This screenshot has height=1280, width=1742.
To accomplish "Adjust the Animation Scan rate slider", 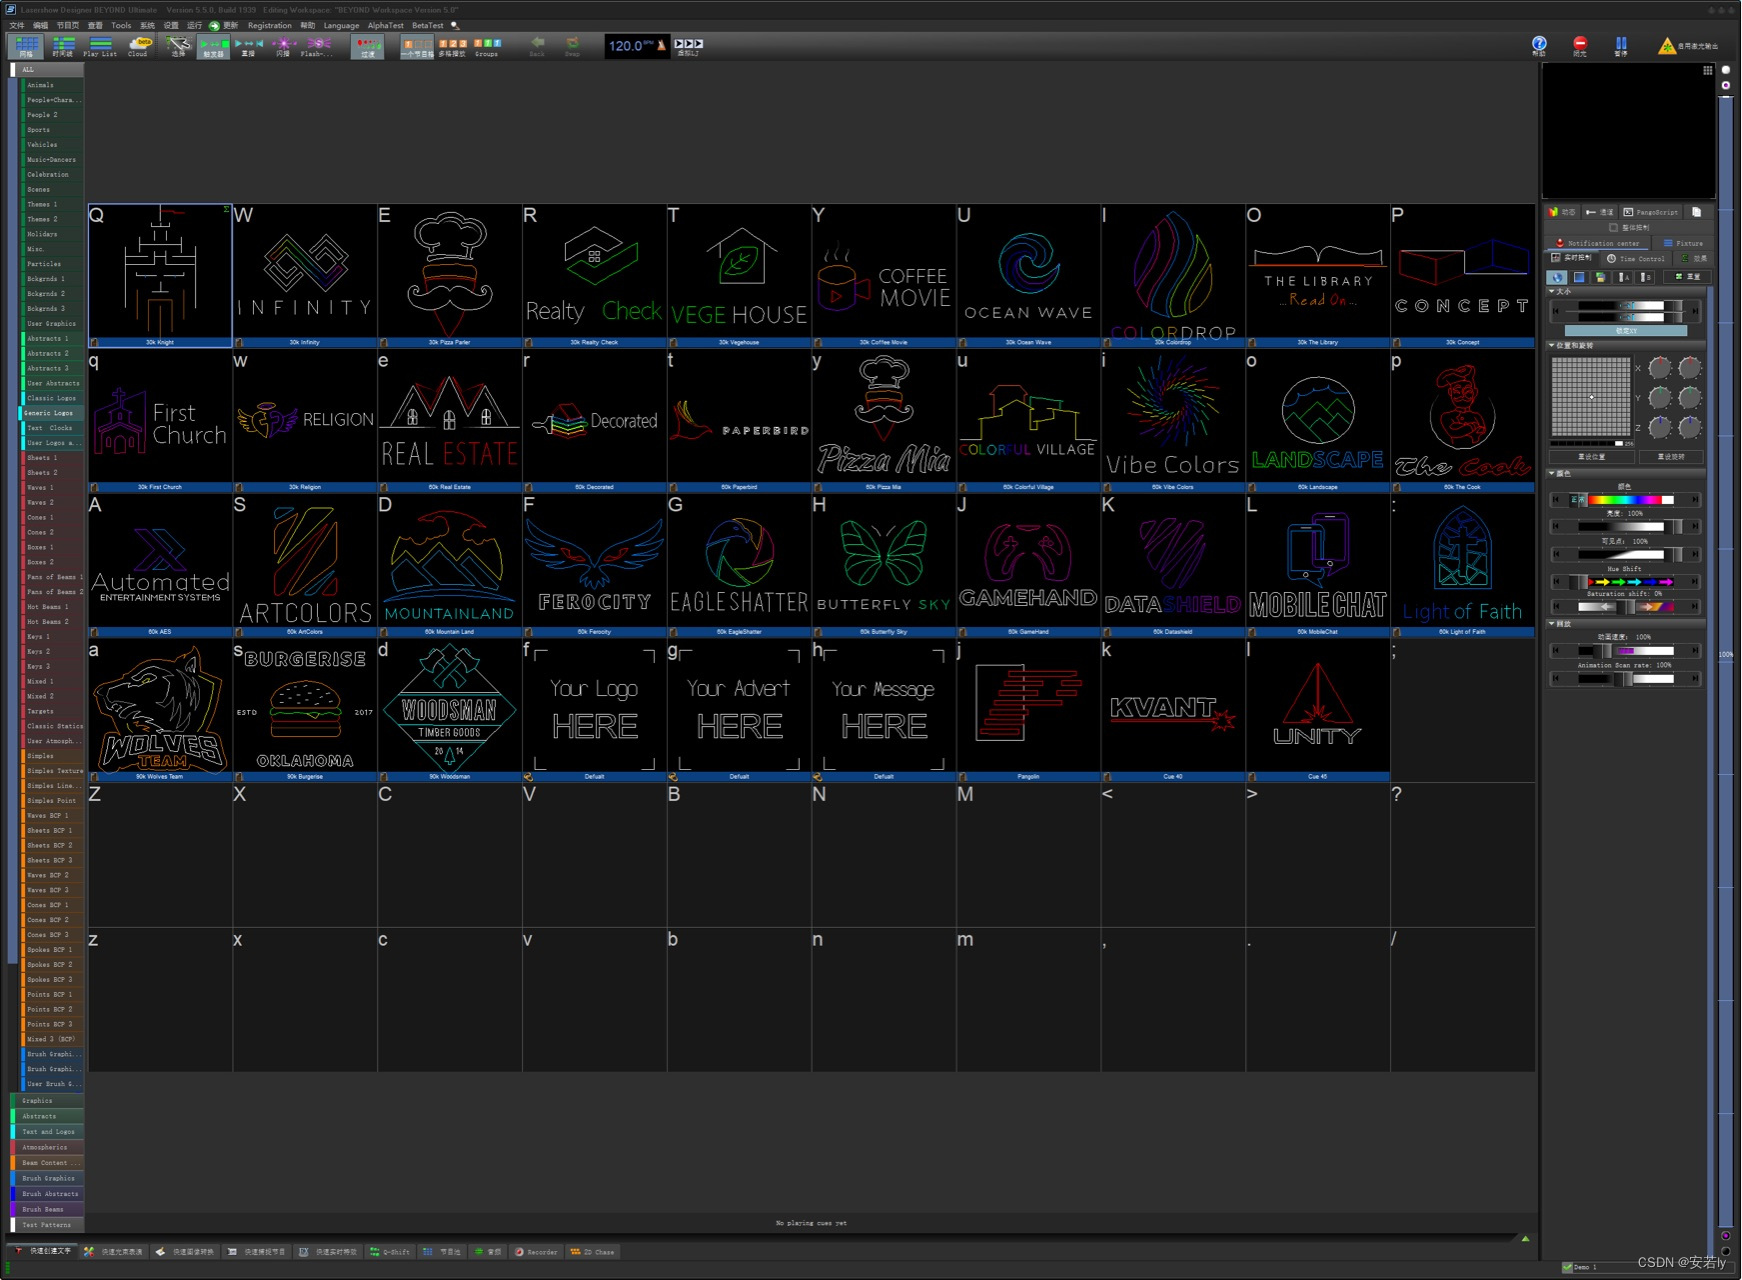I will pyautogui.click(x=1626, y=679).
